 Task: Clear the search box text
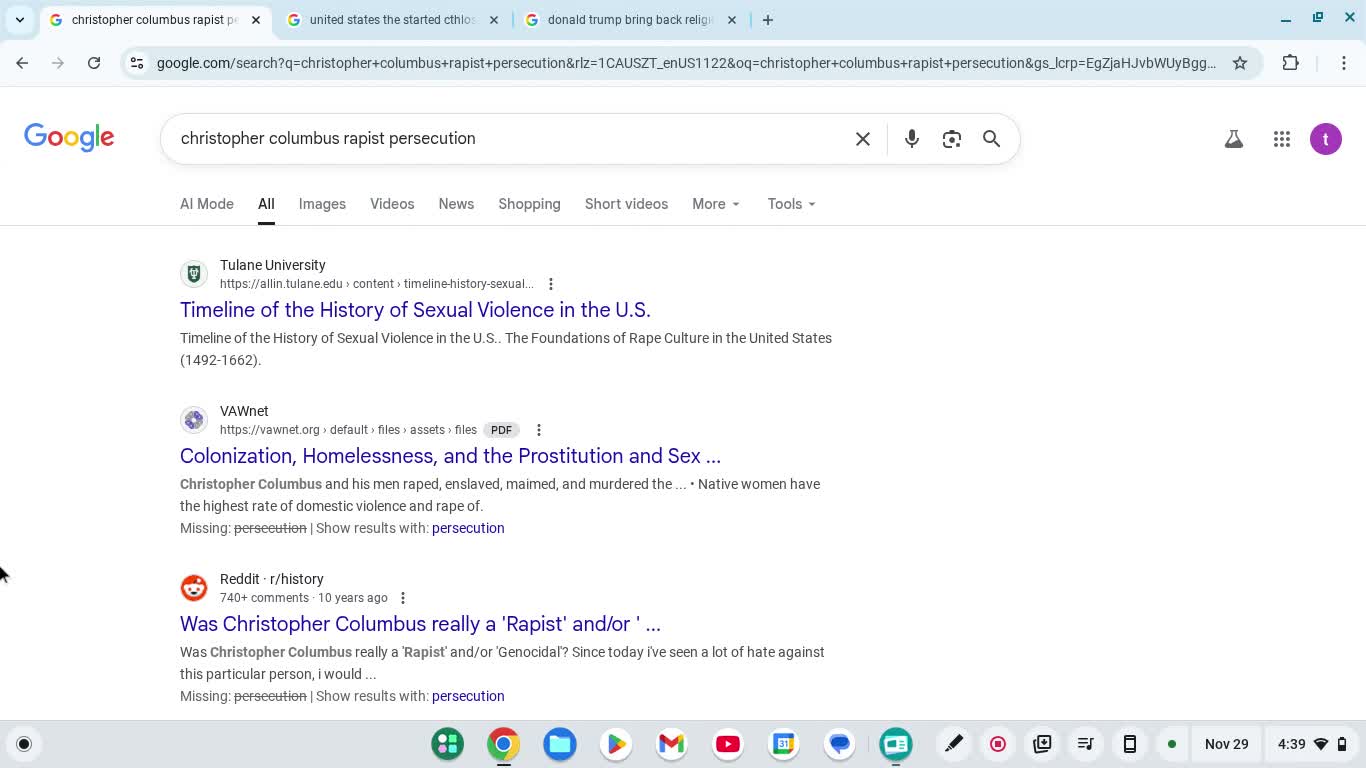(x=863, y=139)
